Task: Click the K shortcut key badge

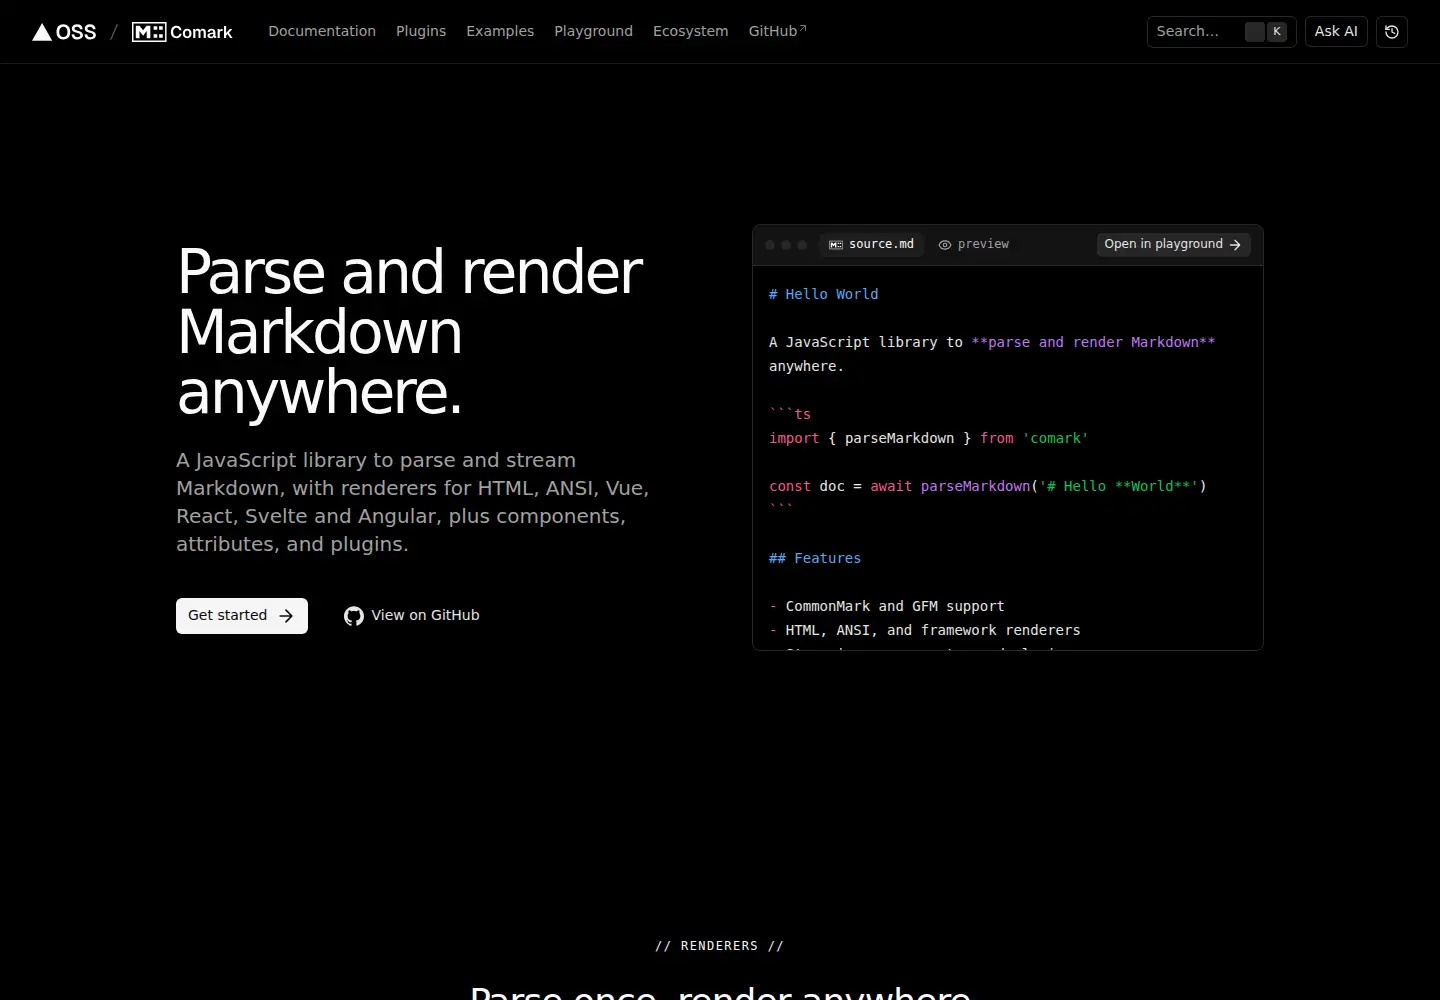Action: pyautogui.click(x=1277, y=32)
